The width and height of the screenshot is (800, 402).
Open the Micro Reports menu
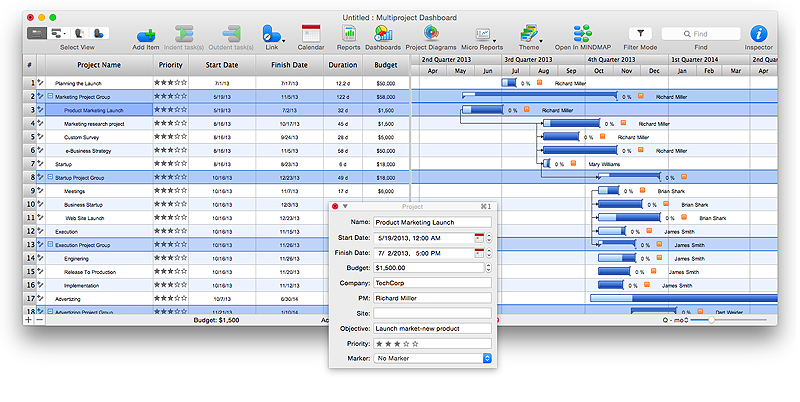pyautogui.click(x=484, y=34)
